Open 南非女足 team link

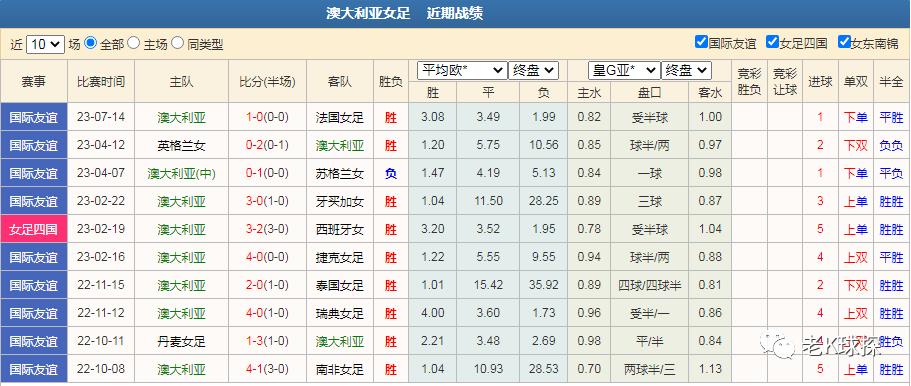[340, 369]
